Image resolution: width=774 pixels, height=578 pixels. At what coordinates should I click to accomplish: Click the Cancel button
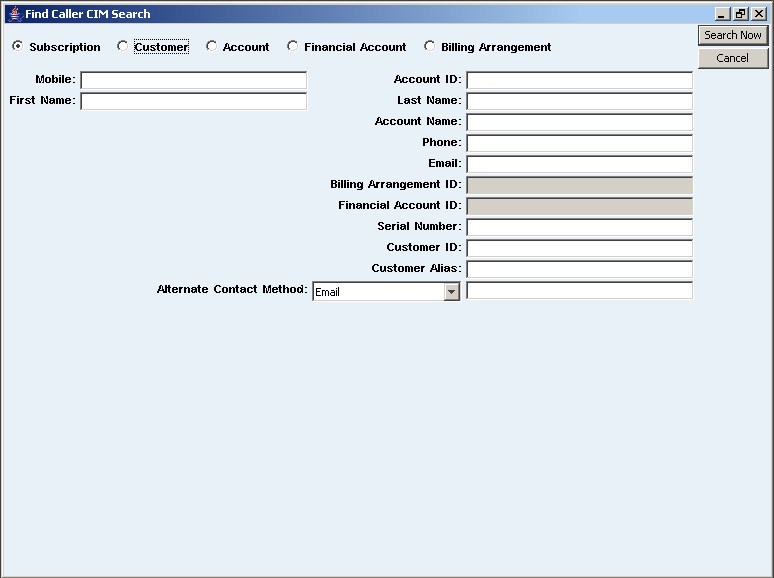pos(732,58)
